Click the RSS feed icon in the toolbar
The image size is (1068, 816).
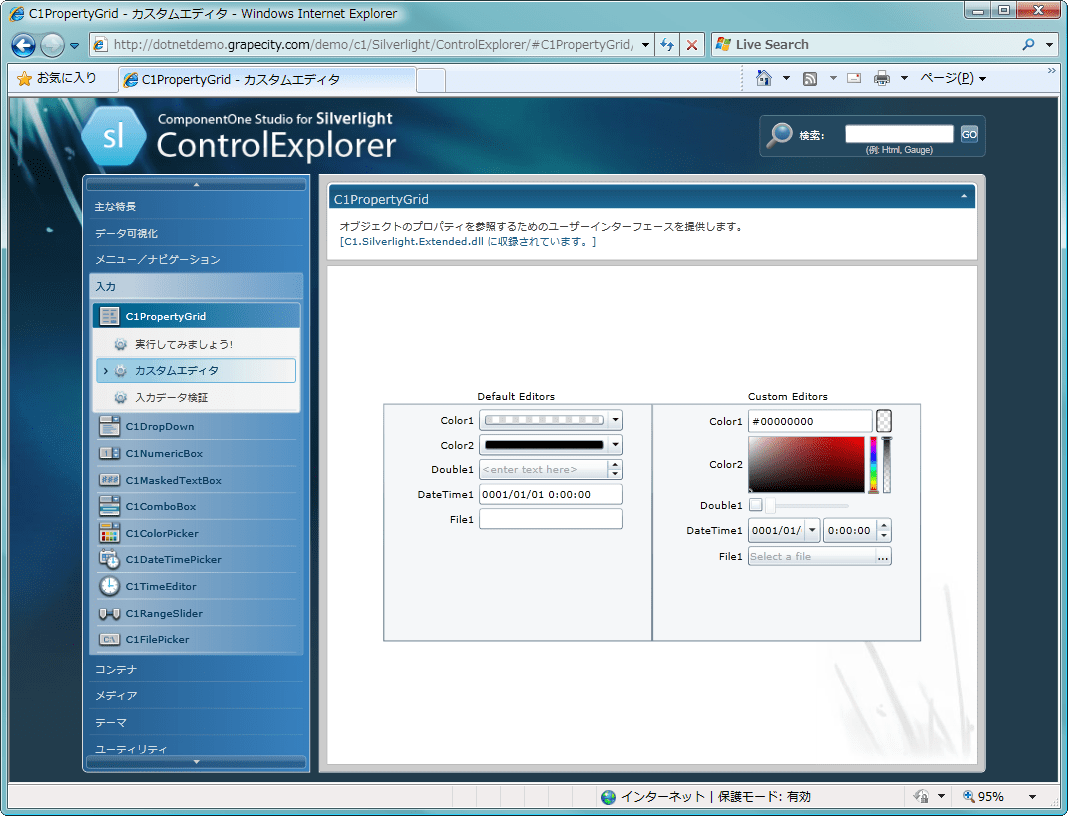[x=809, y=77]
